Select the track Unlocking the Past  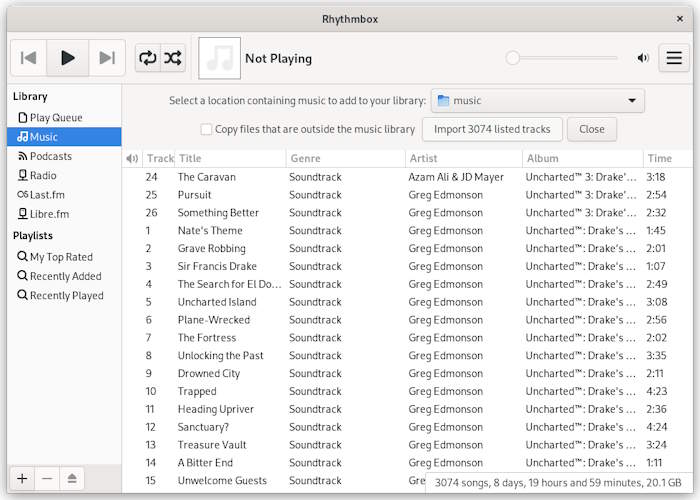click(x=407, y=355)
